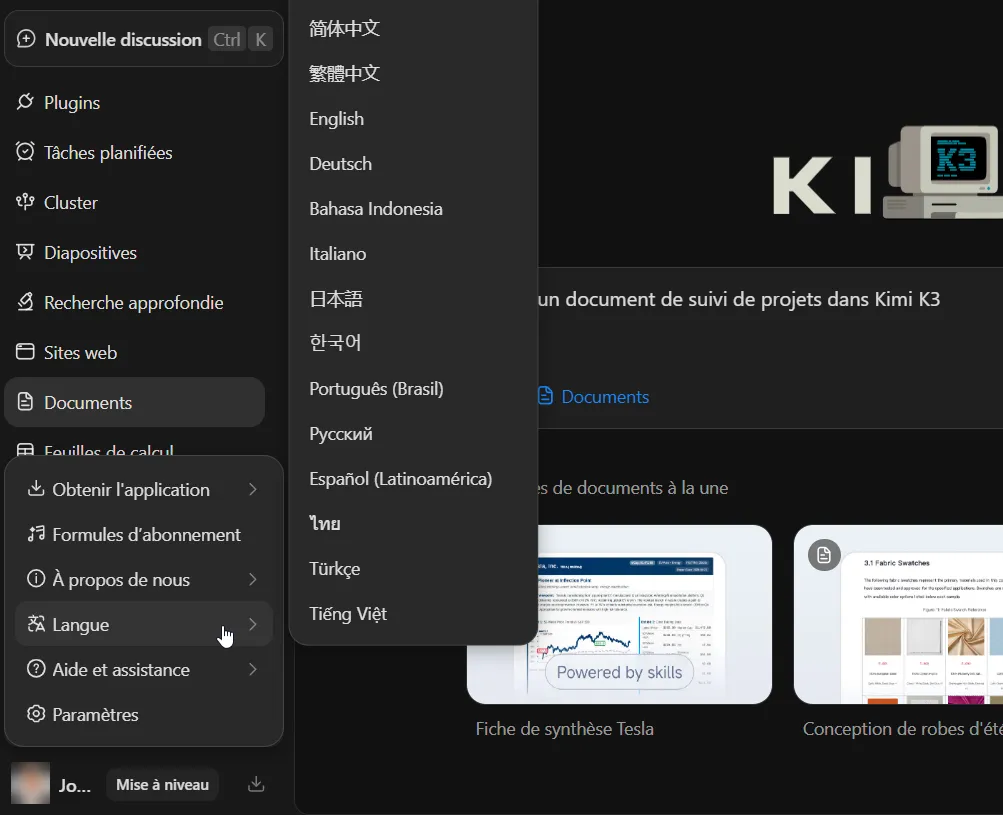Click the Recherche approfondie microscope icon
Screen dimensions: 1003x815
click(x=25, y=302)
